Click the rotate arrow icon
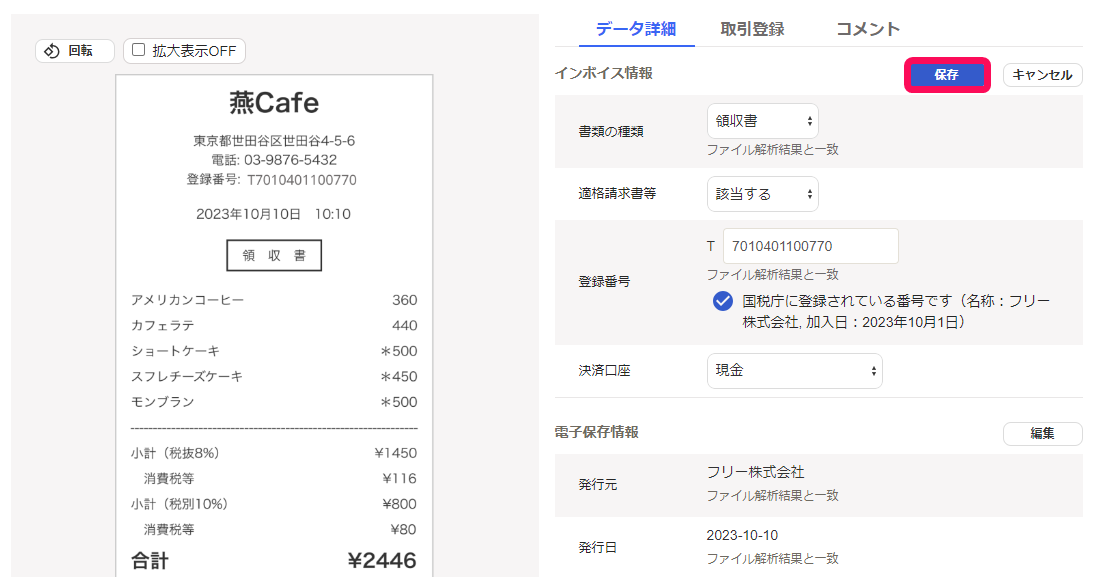 (52, 51)
